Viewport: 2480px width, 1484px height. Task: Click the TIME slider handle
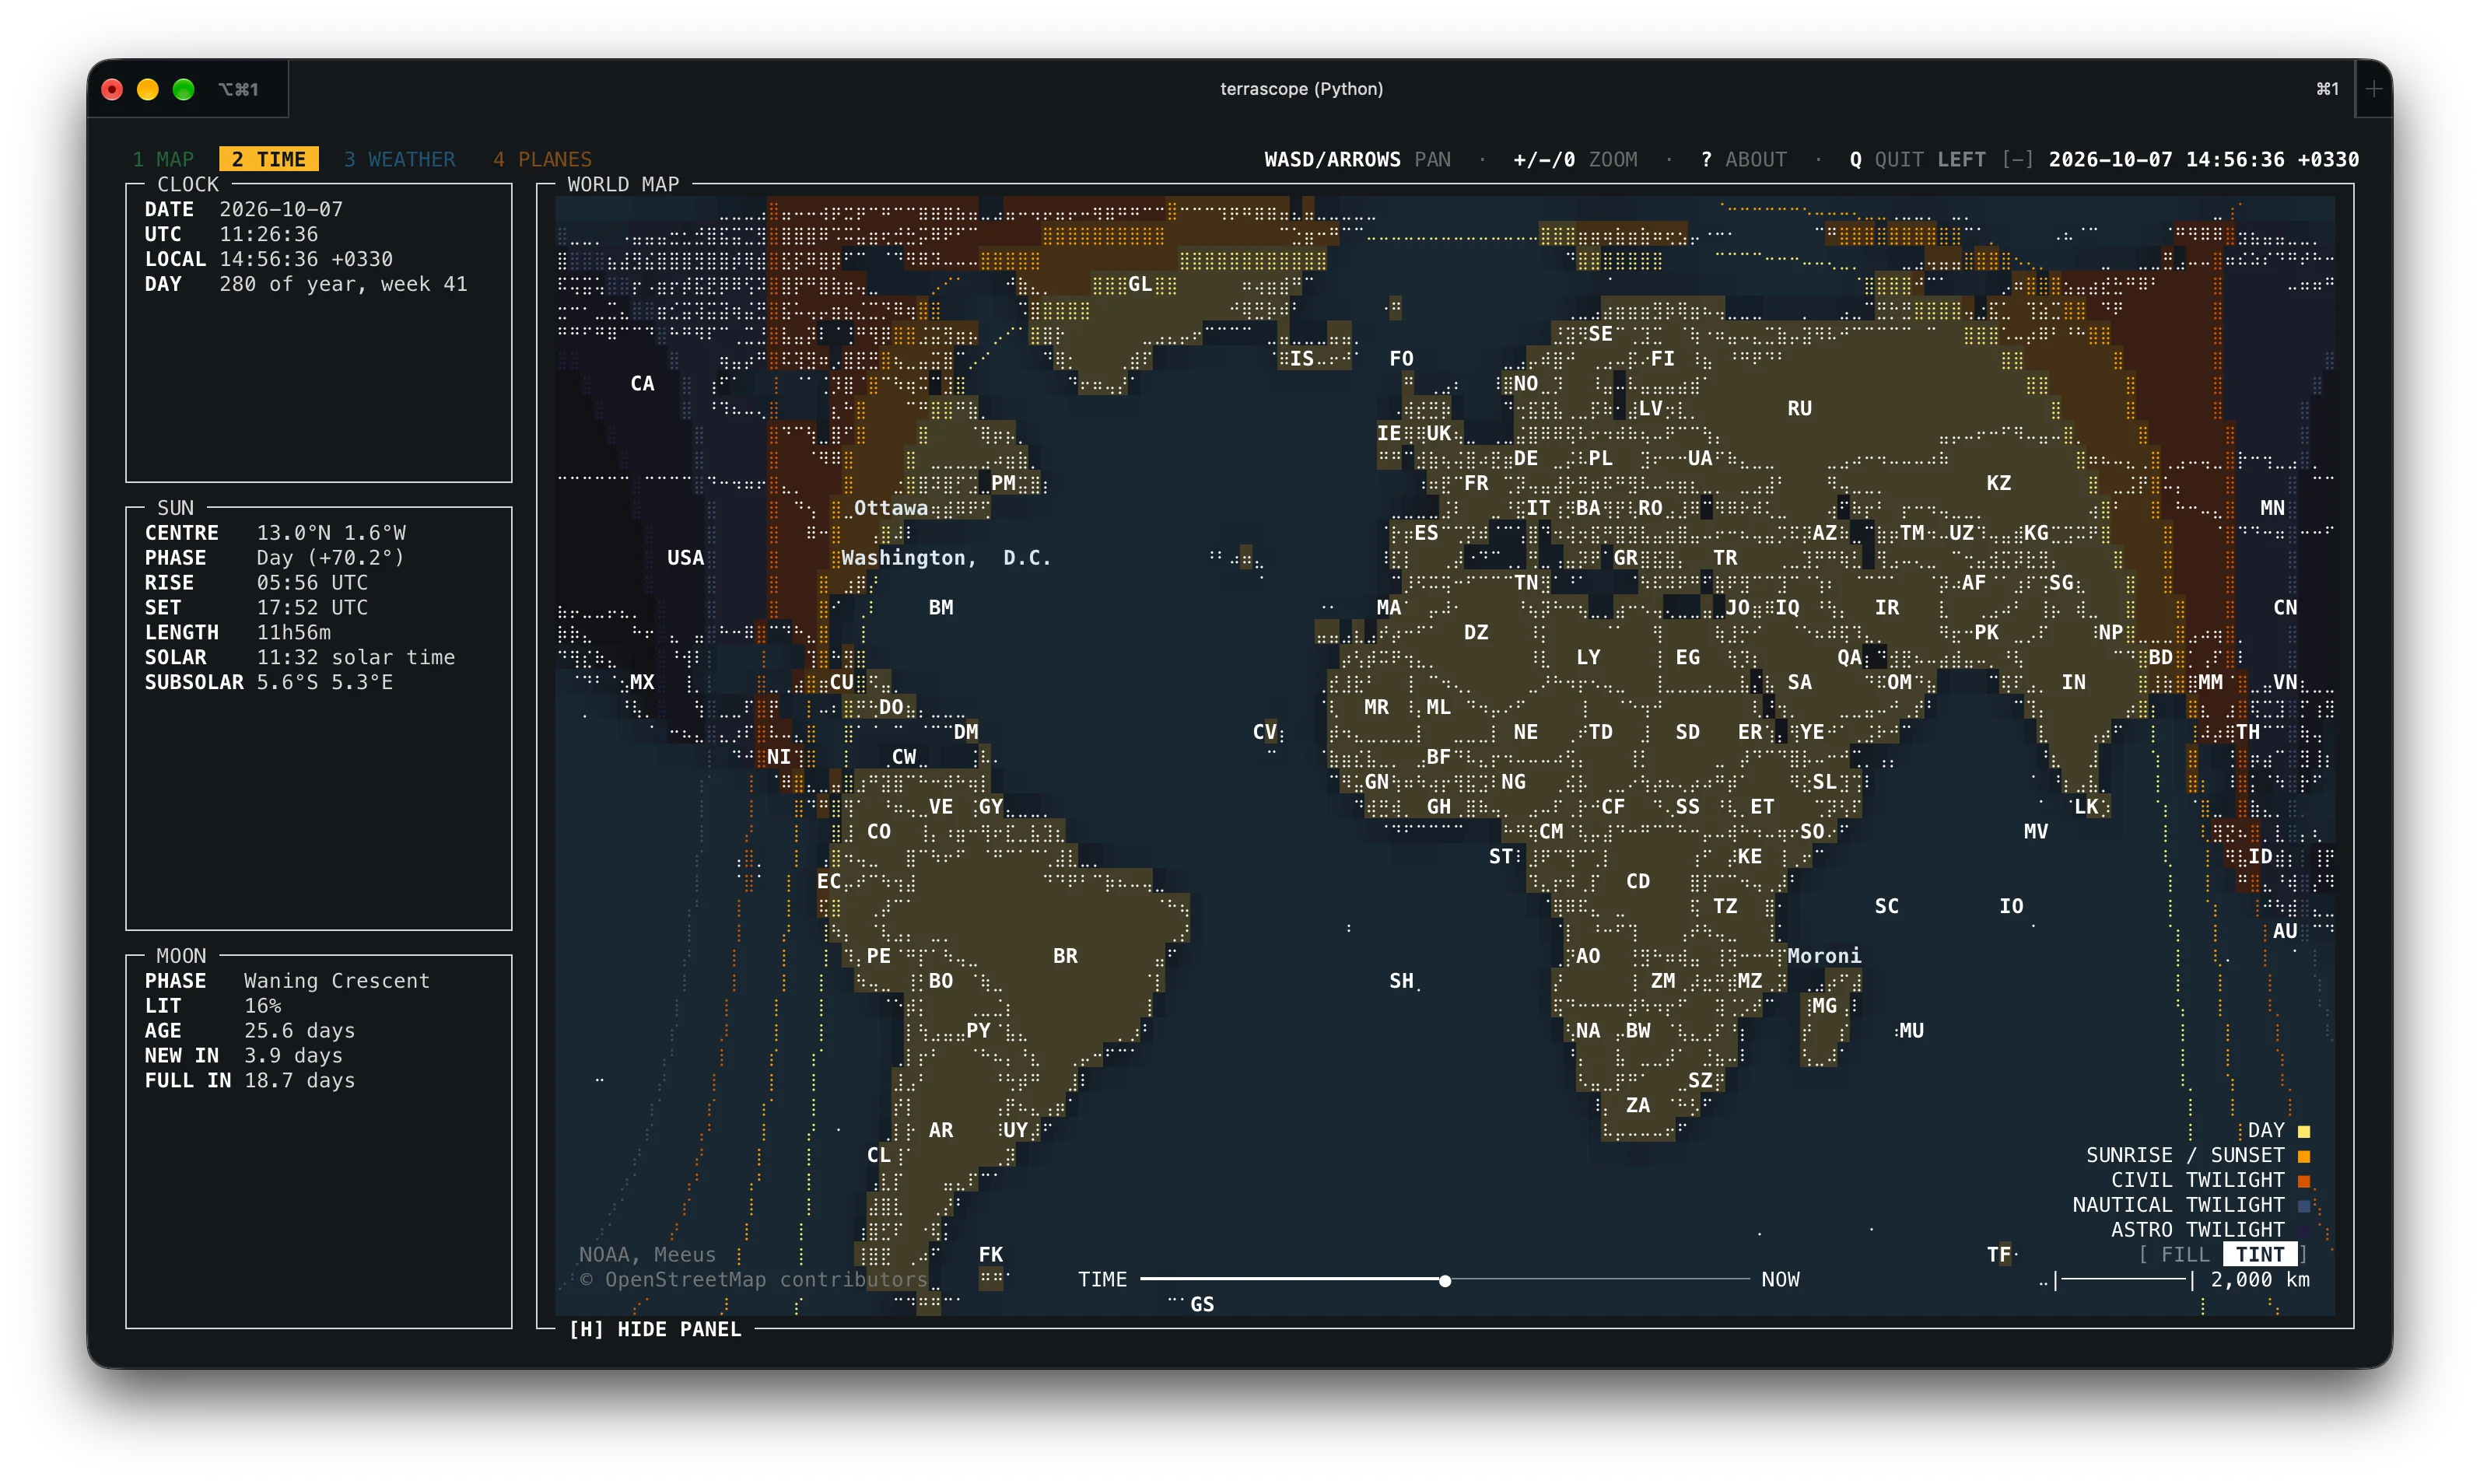pos(1445,1280)
